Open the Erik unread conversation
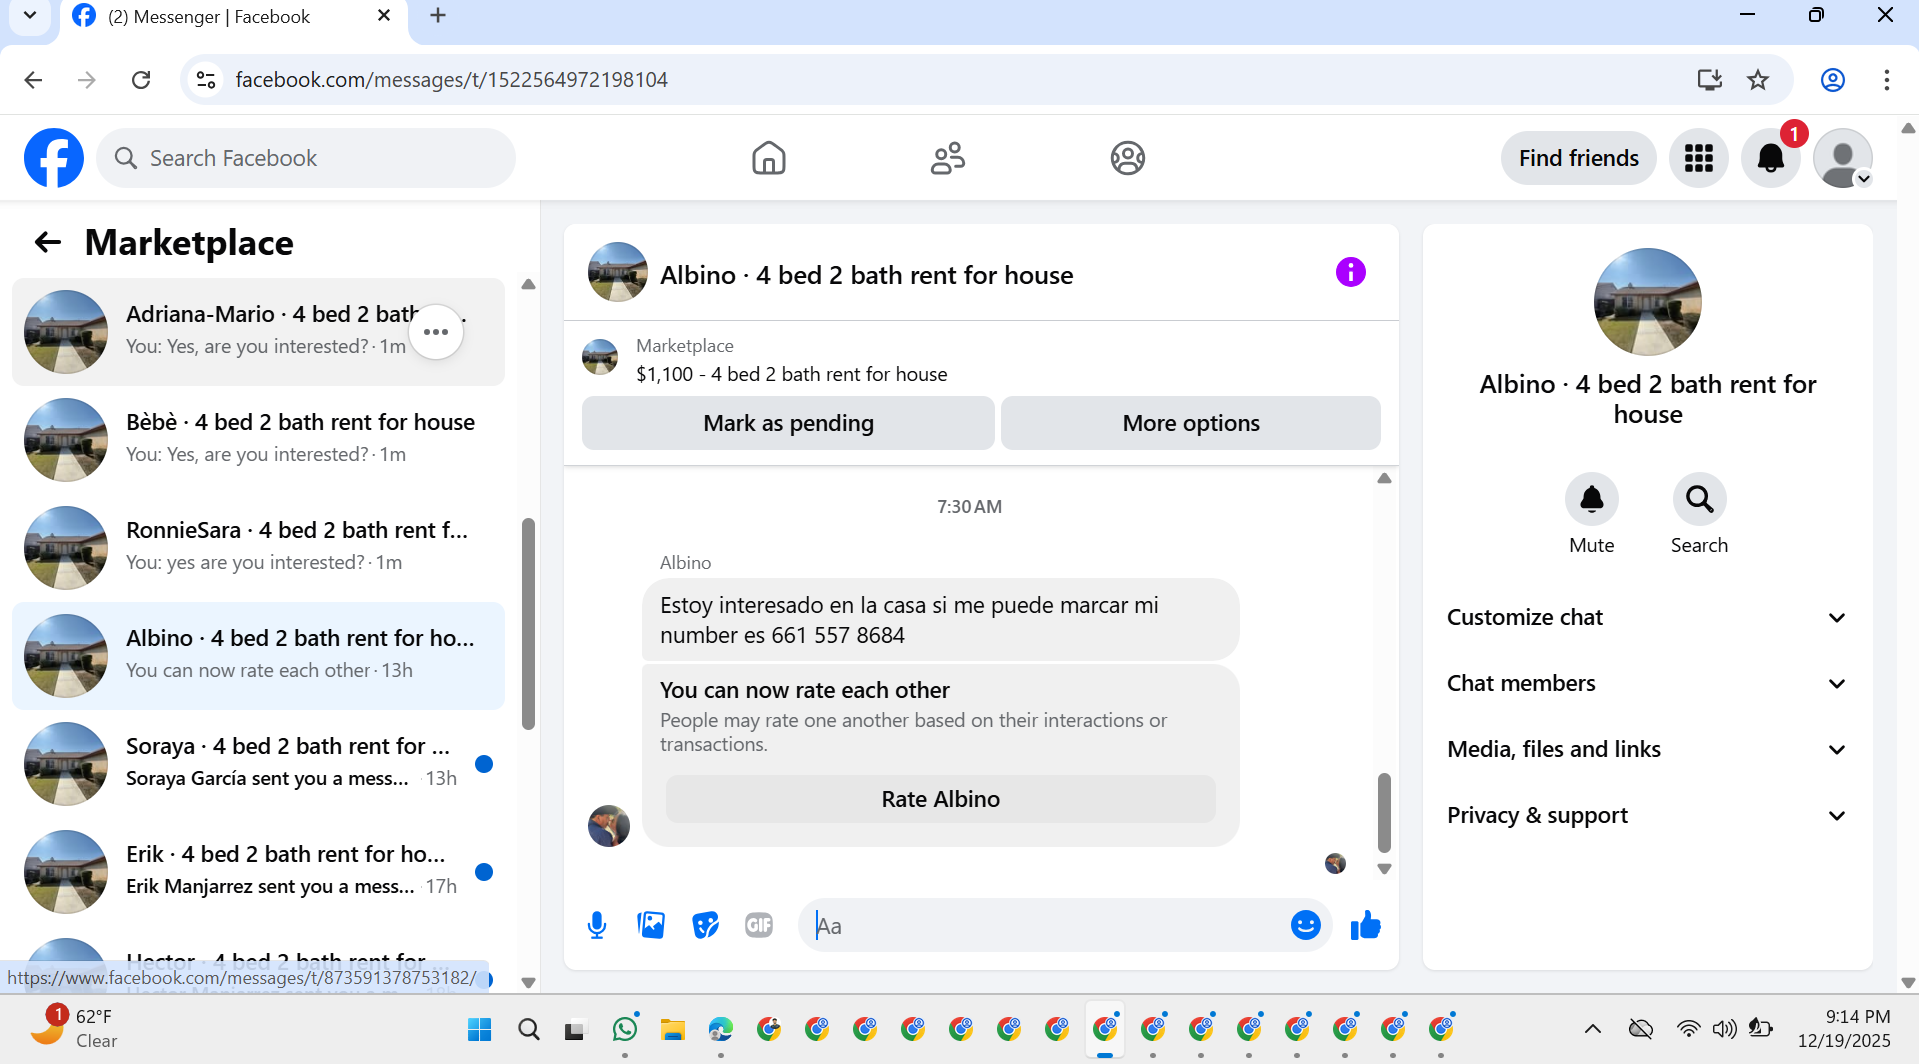The width and height of the screenshot is (1919, 1064). (x=258, y=872)
